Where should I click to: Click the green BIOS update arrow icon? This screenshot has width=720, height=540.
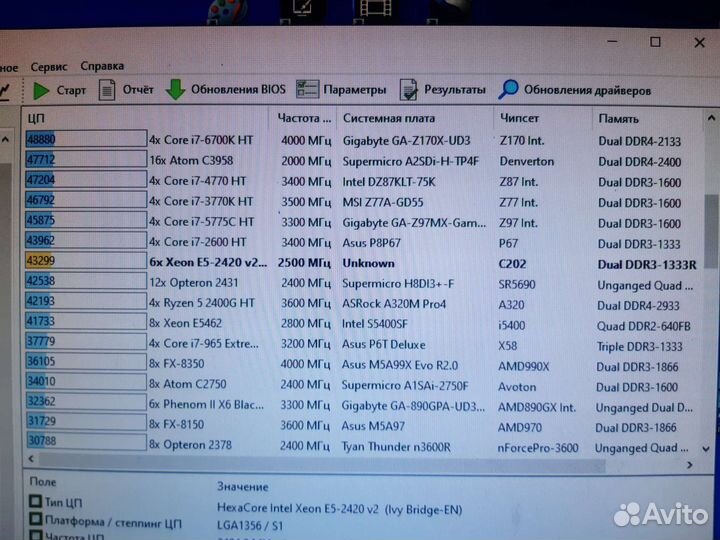(x=175, y=90)
